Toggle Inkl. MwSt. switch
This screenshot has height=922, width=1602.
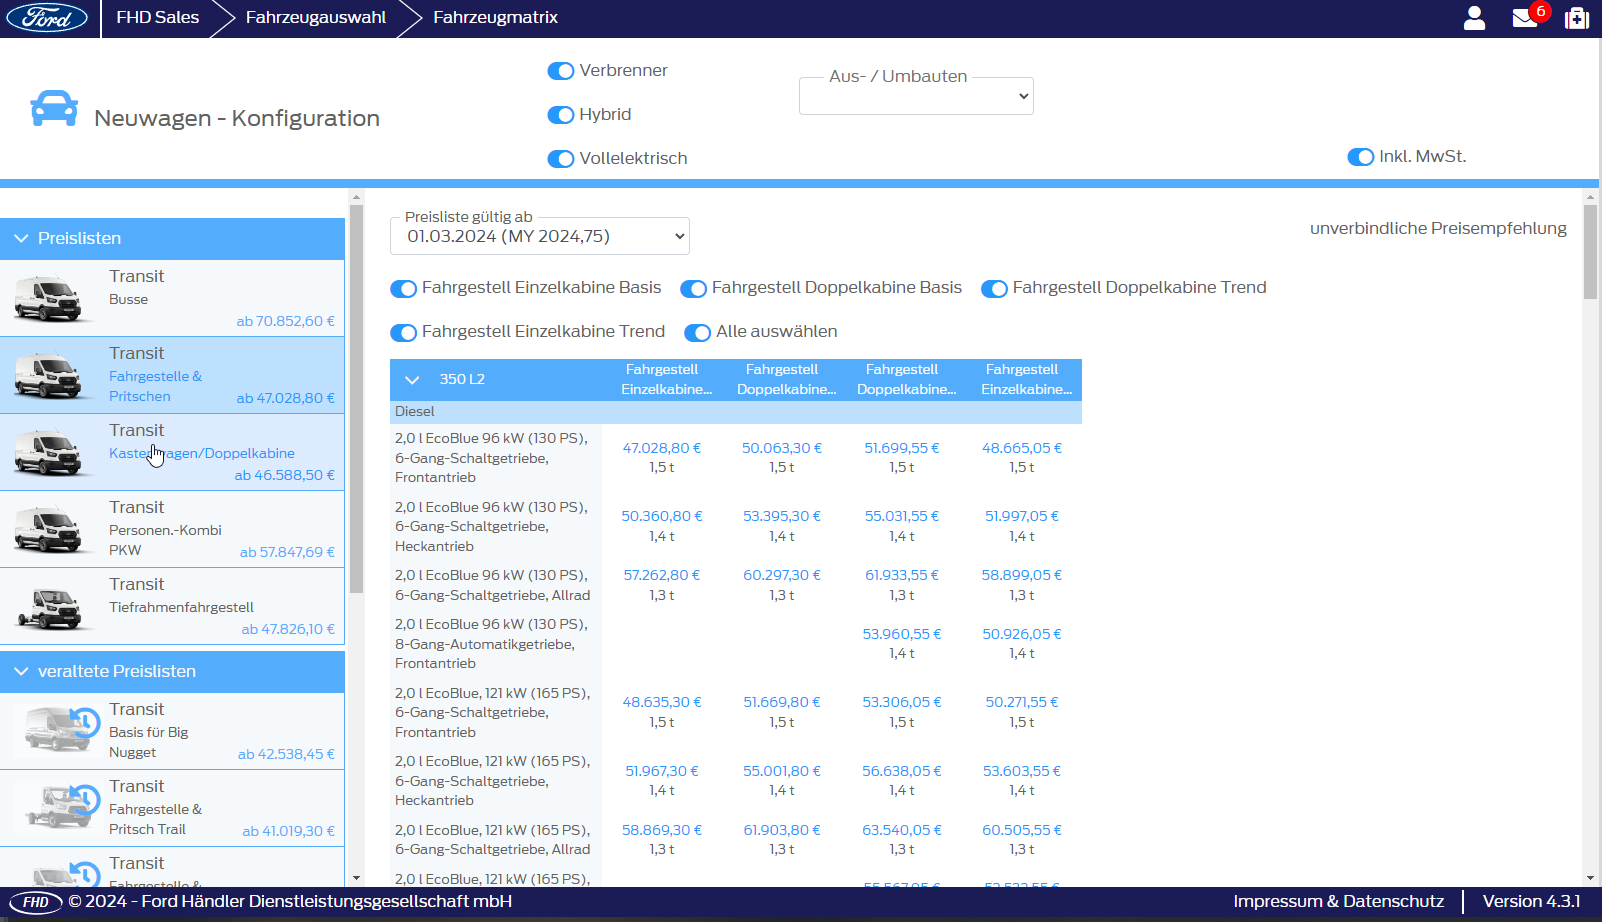[x=1361, y=157]
